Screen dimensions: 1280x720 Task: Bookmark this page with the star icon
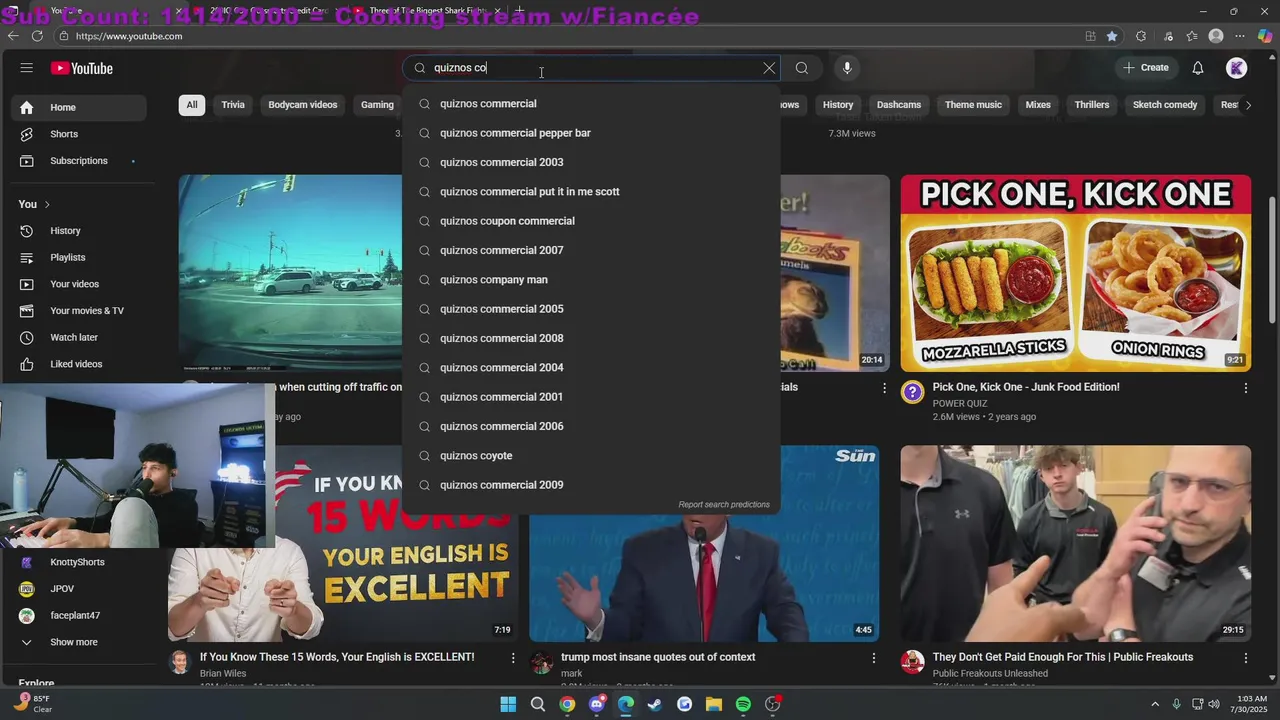coord(1112,36)
